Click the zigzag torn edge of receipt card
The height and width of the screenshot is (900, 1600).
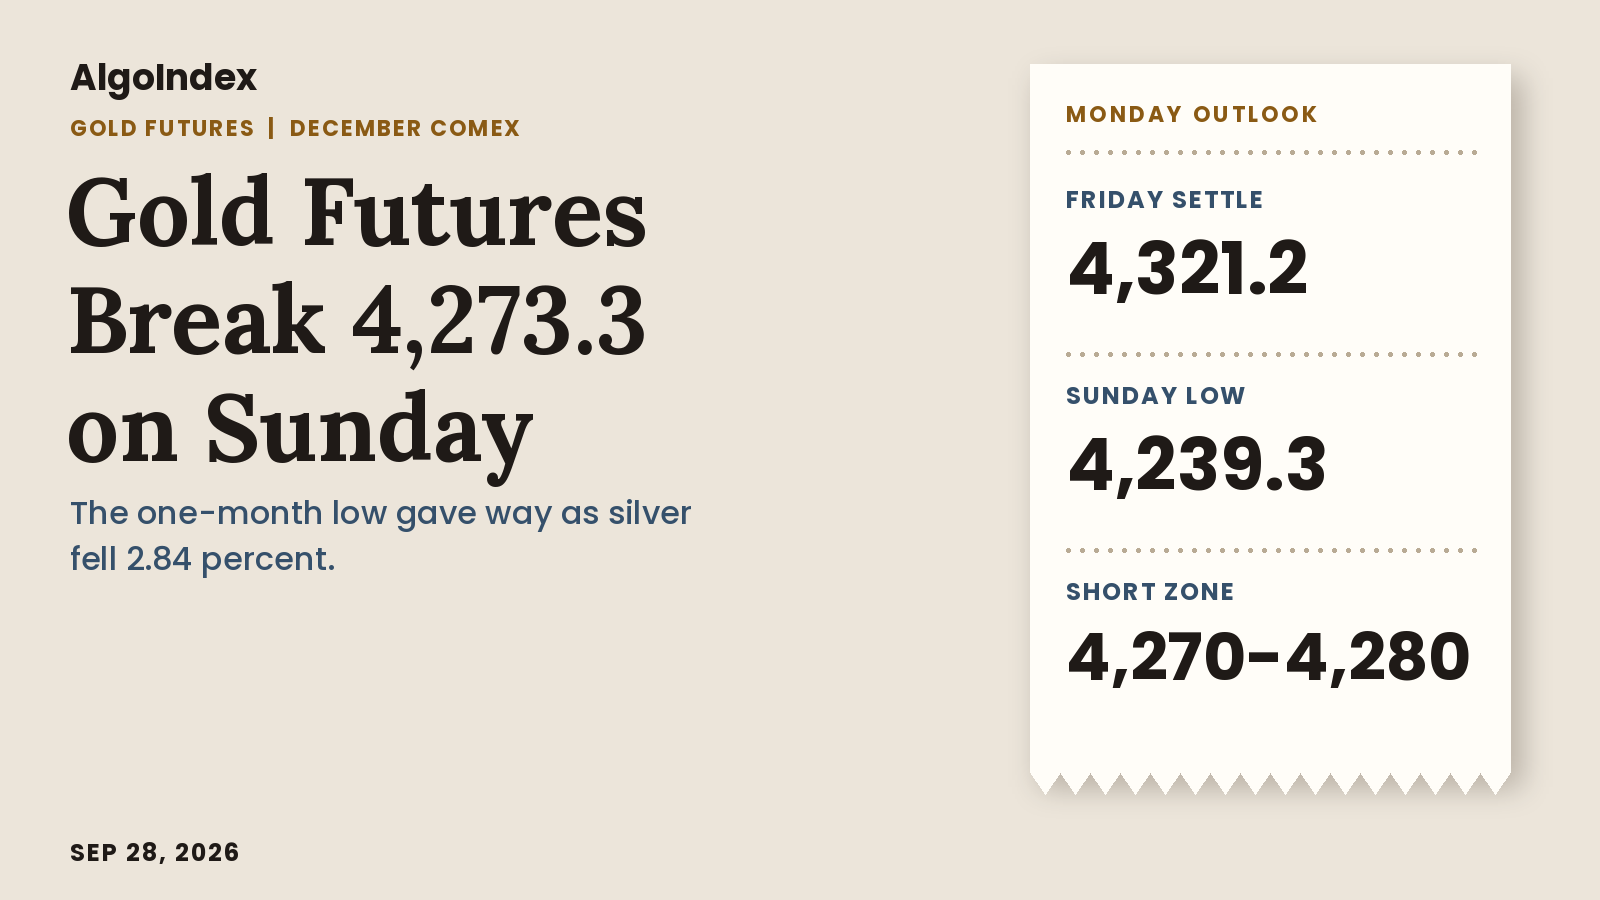pos(1270,784)
